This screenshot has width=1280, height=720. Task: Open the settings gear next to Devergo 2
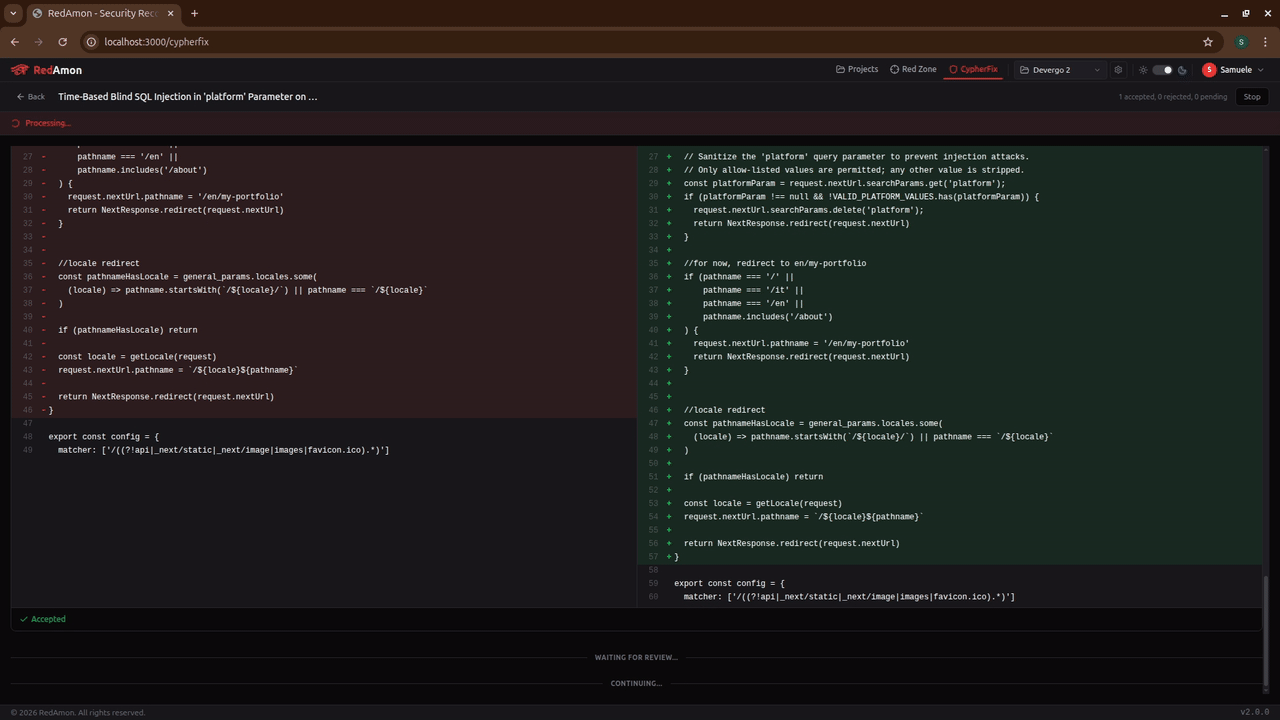(1118, 69)
